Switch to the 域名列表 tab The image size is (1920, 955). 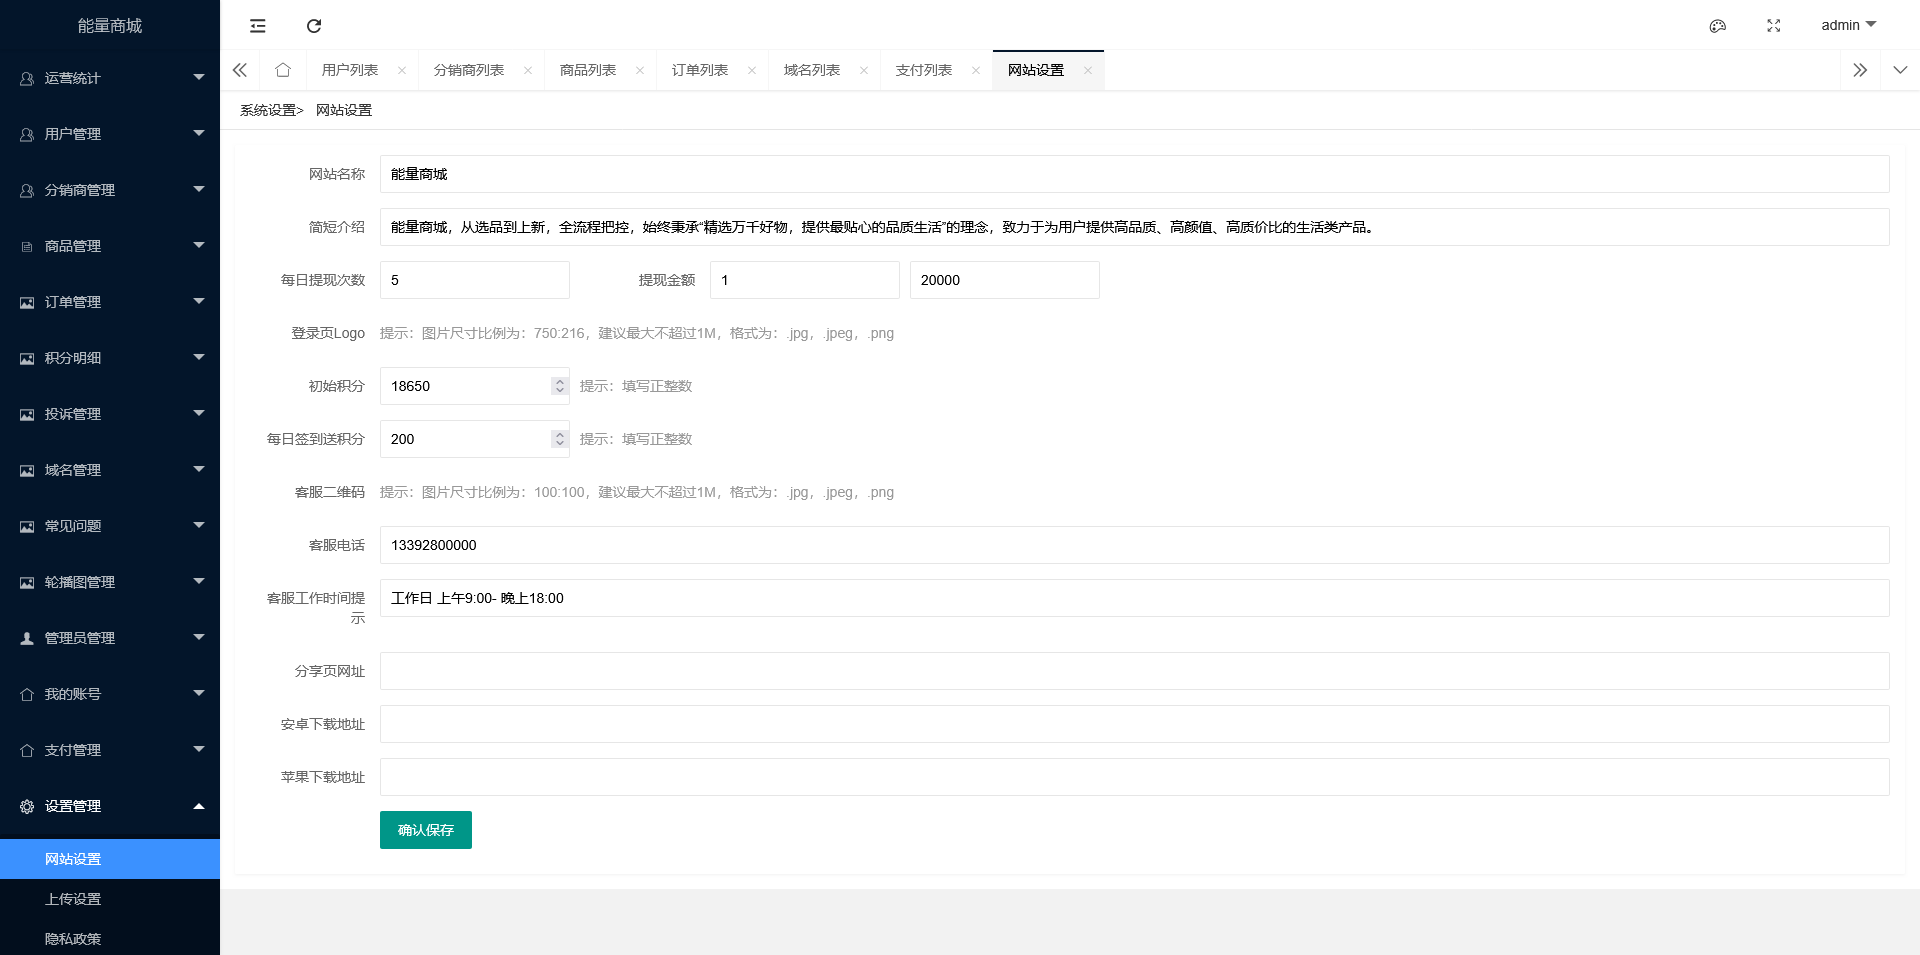(812, 70)
